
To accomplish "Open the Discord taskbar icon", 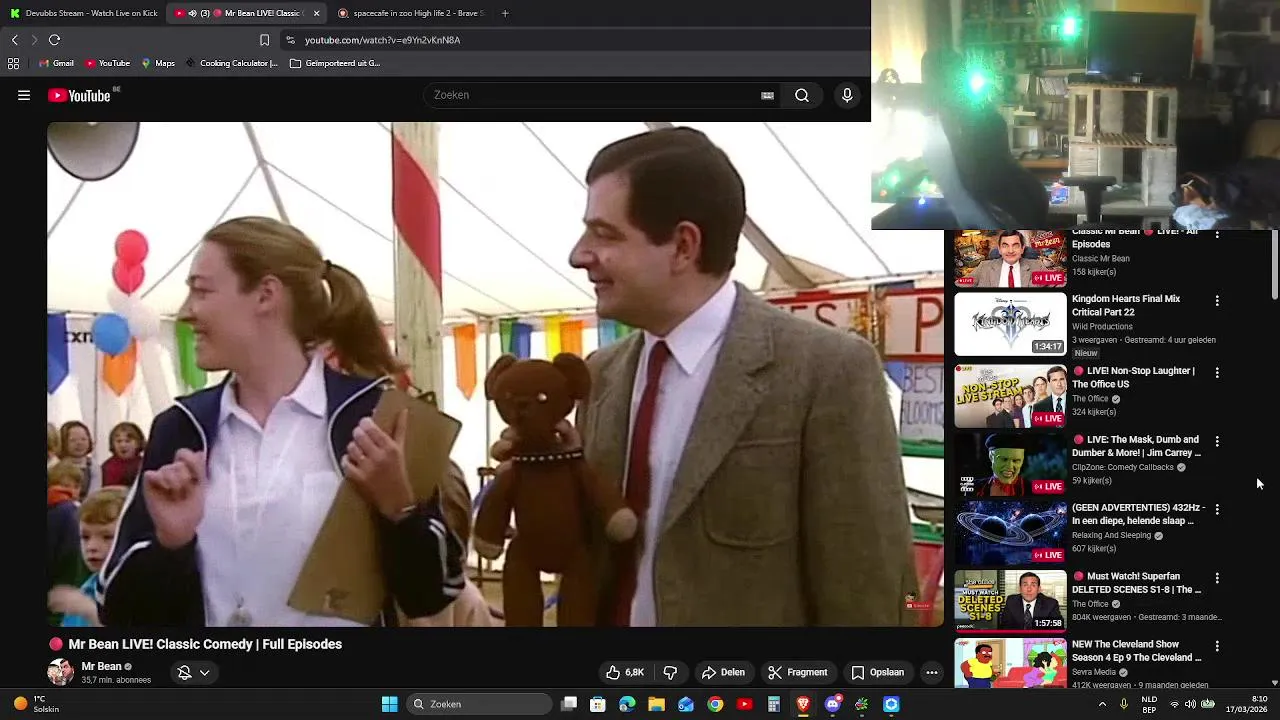I will pos(832,704).
